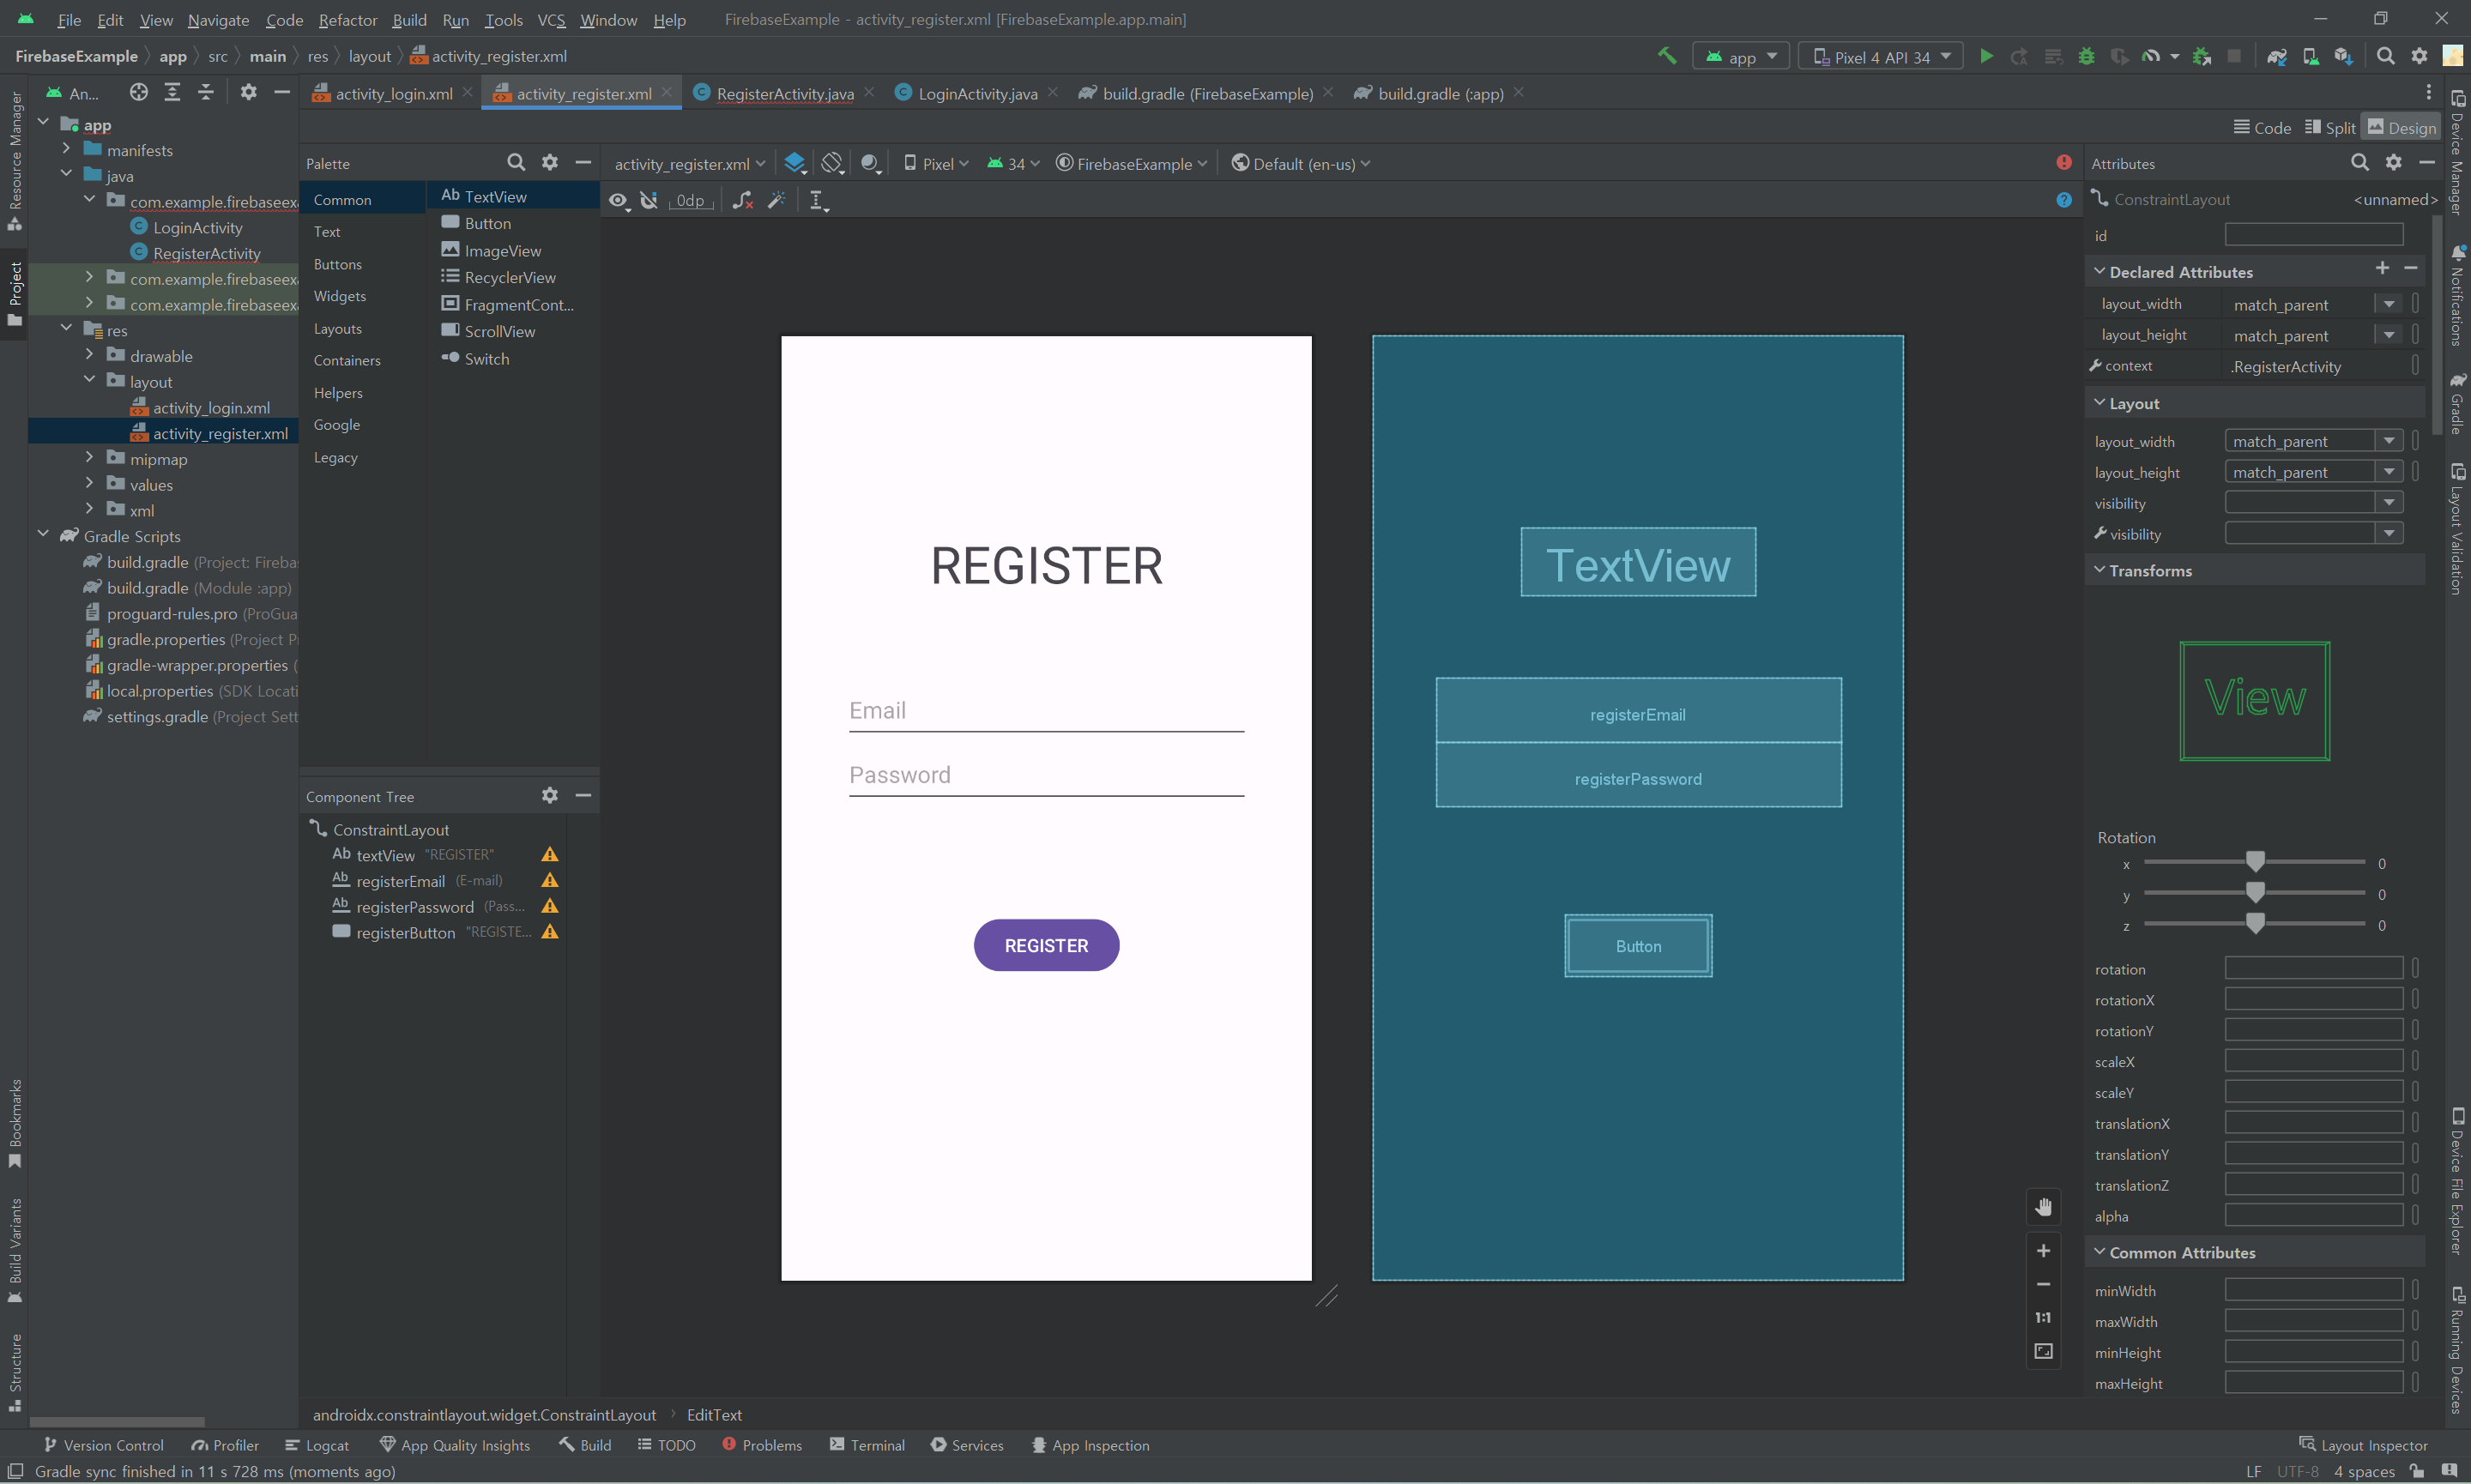Open Problems tool window

[x=762, y=1445]
